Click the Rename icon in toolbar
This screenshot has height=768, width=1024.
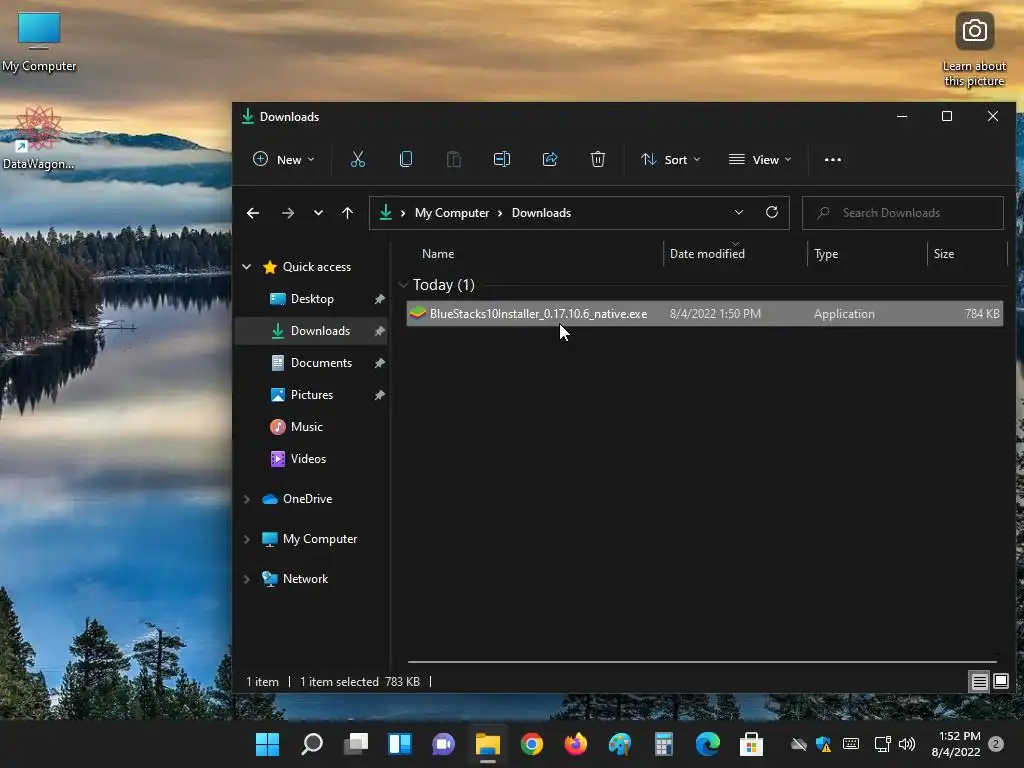[502, 159]
